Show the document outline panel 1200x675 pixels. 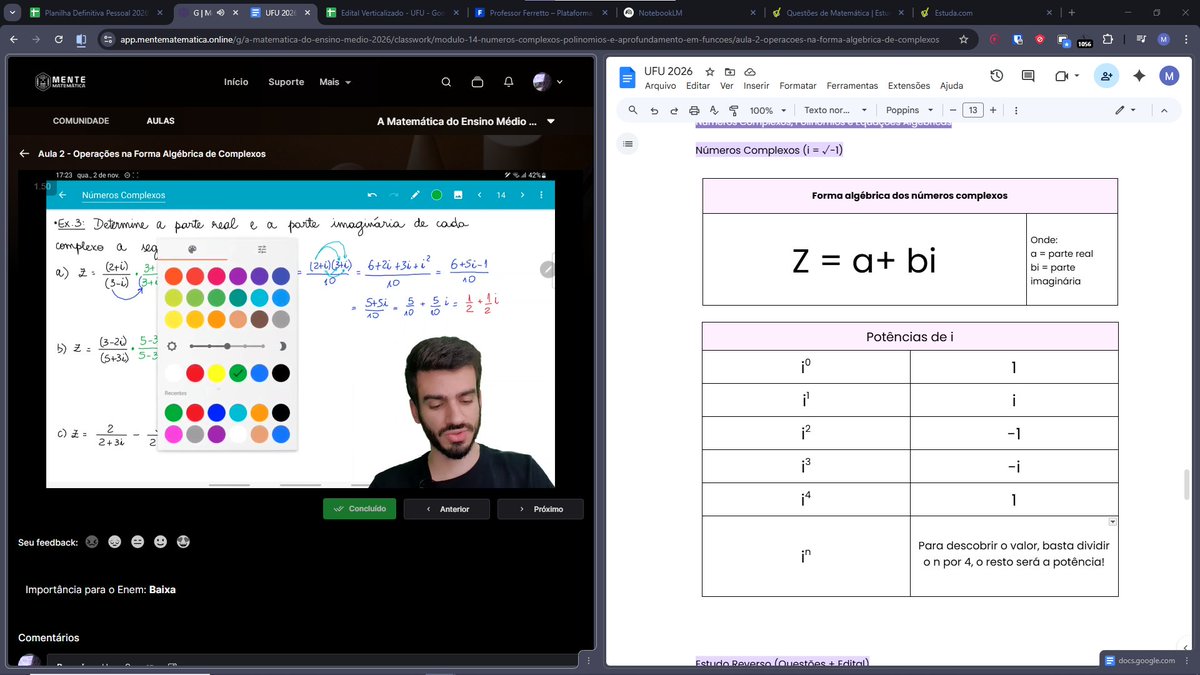(628, 144)
